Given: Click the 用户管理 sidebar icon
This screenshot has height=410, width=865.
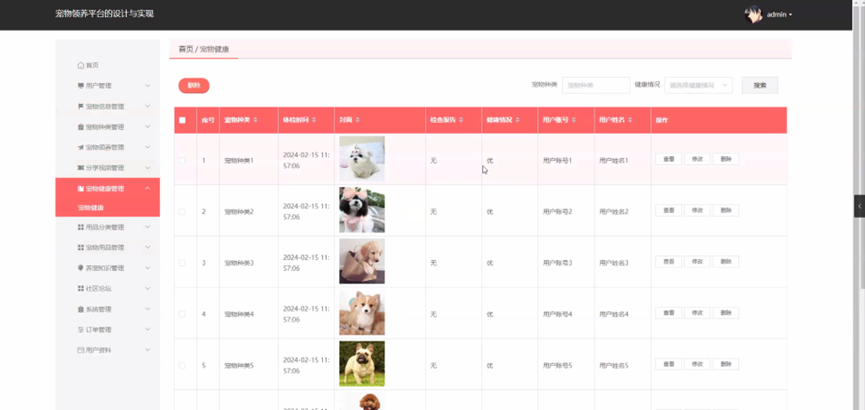Looking at the screenshot, I should pyautogui.click(x=81, y=86).
